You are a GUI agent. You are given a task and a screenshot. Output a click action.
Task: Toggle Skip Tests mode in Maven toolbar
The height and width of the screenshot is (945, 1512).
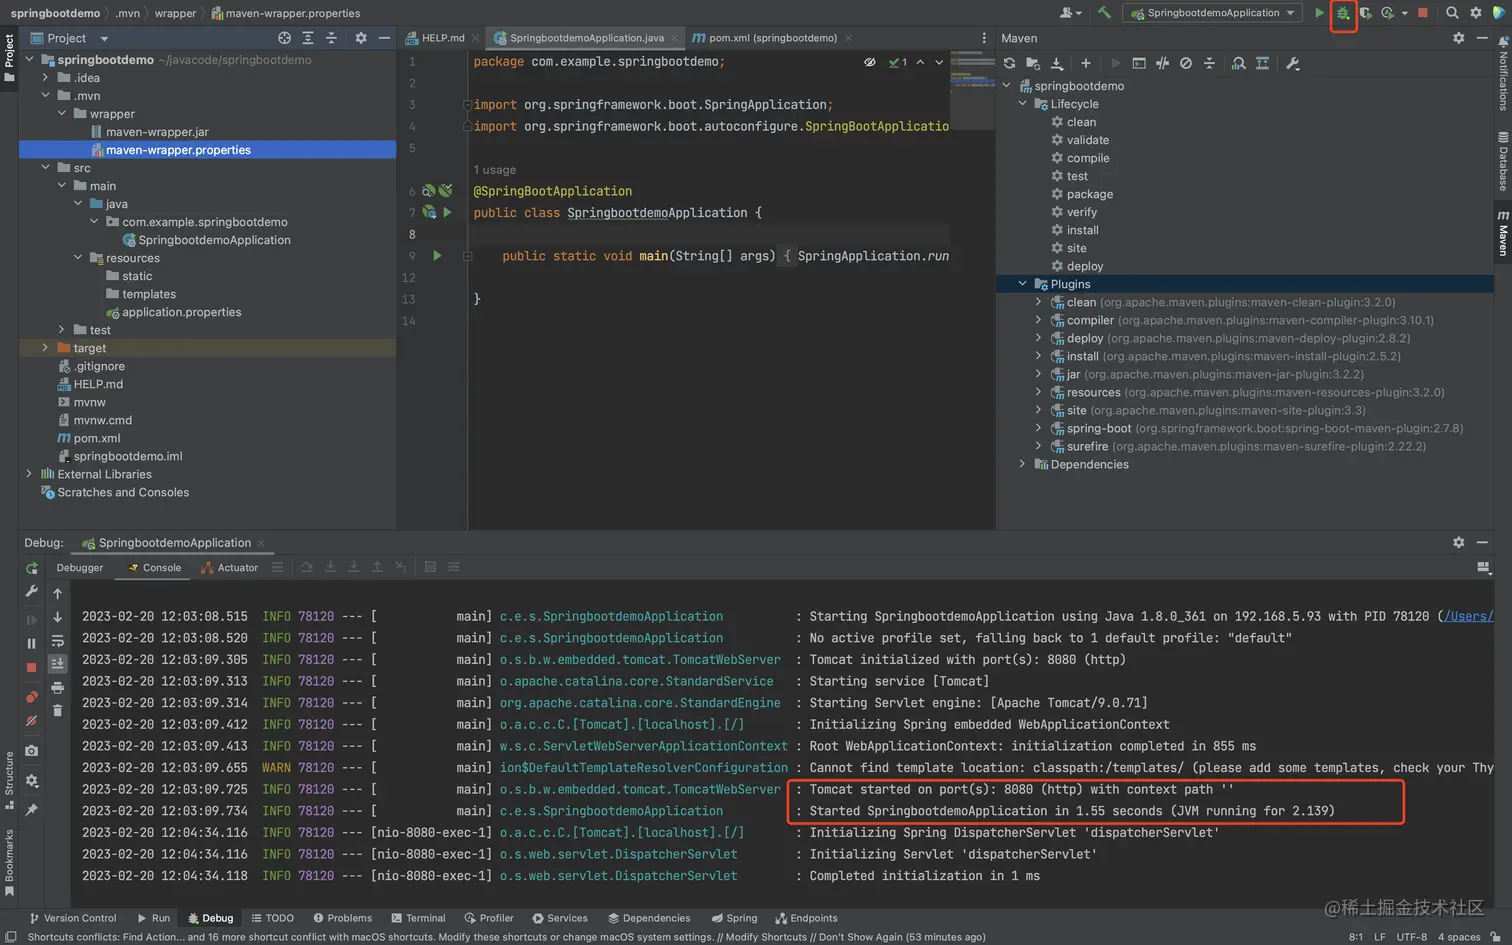coord(1185,63)
